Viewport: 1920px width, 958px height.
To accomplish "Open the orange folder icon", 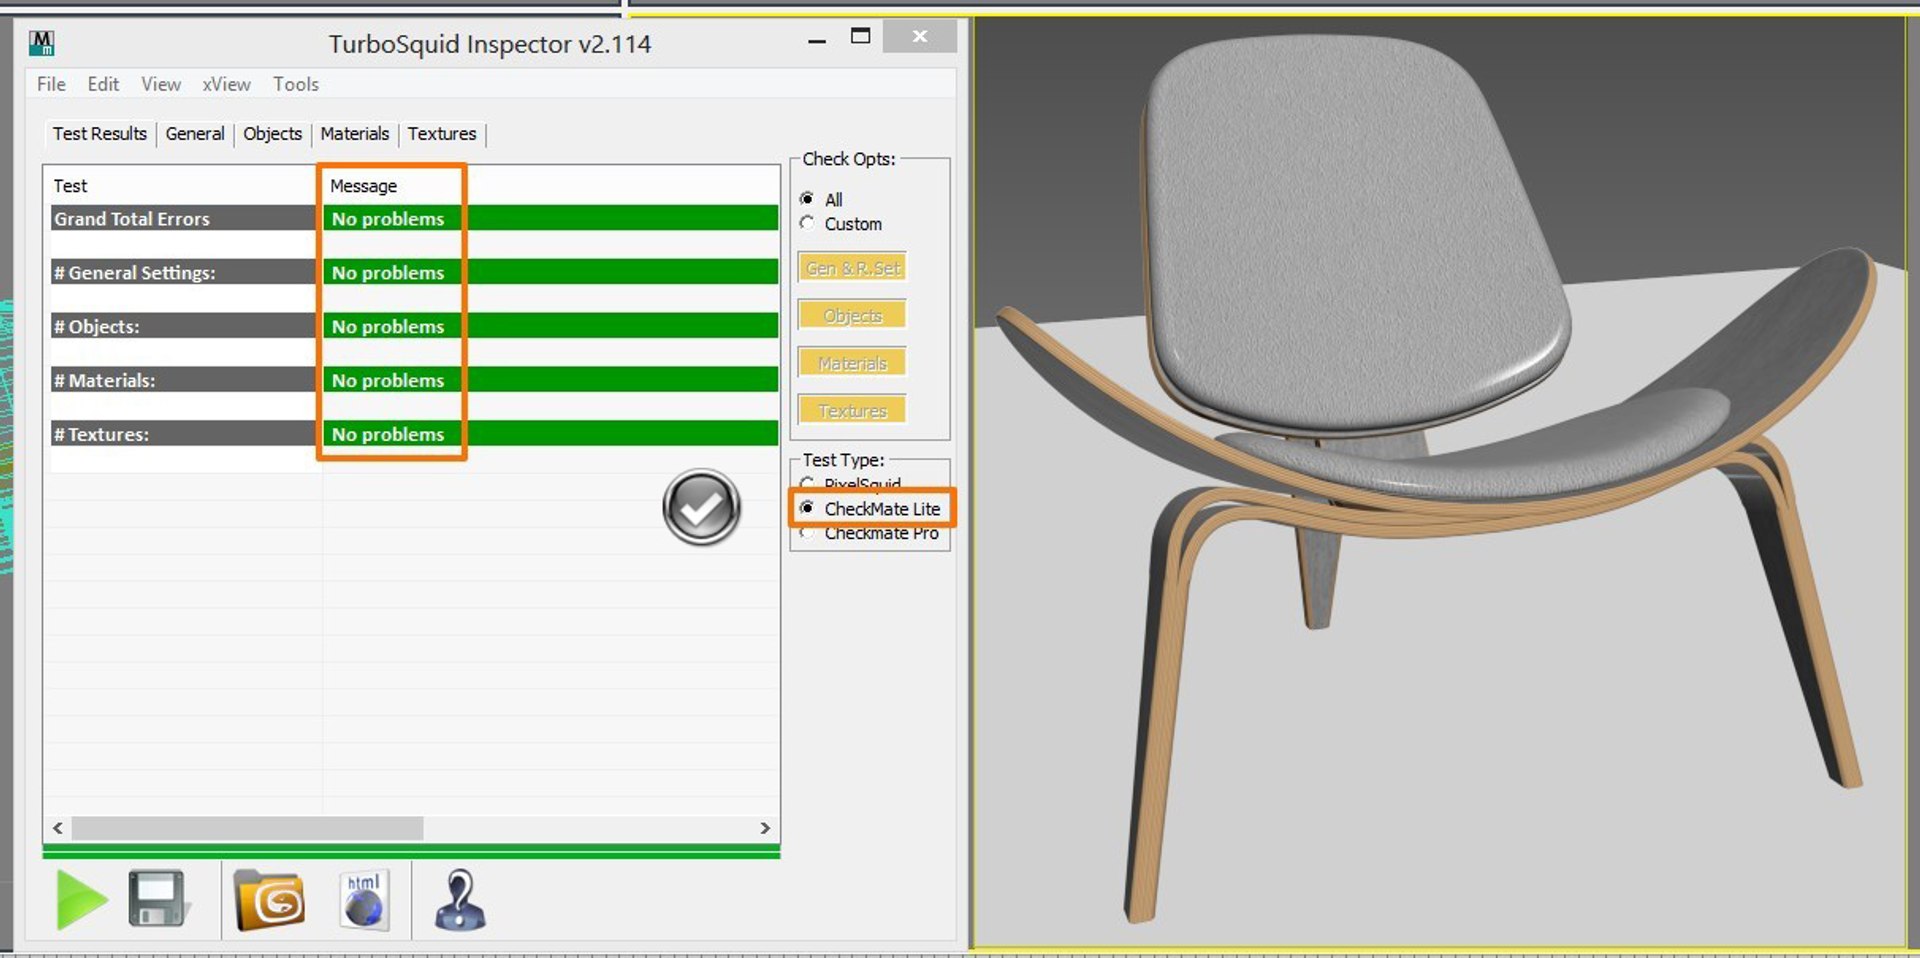I will tap(269, 900).
